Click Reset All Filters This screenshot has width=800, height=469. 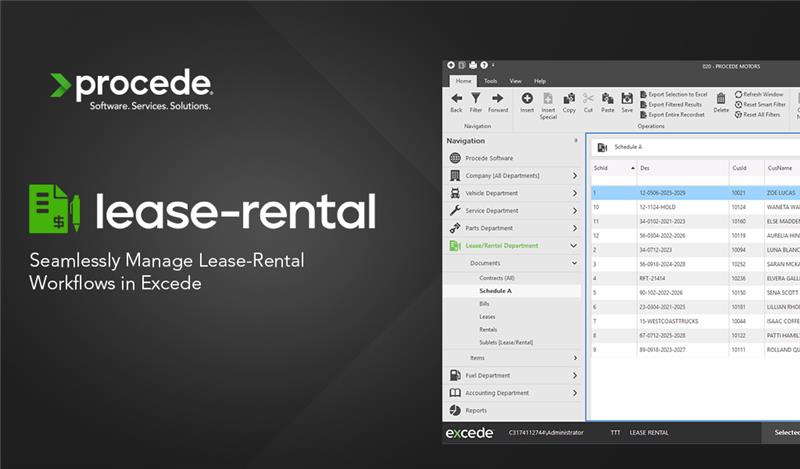pos(757,115)
